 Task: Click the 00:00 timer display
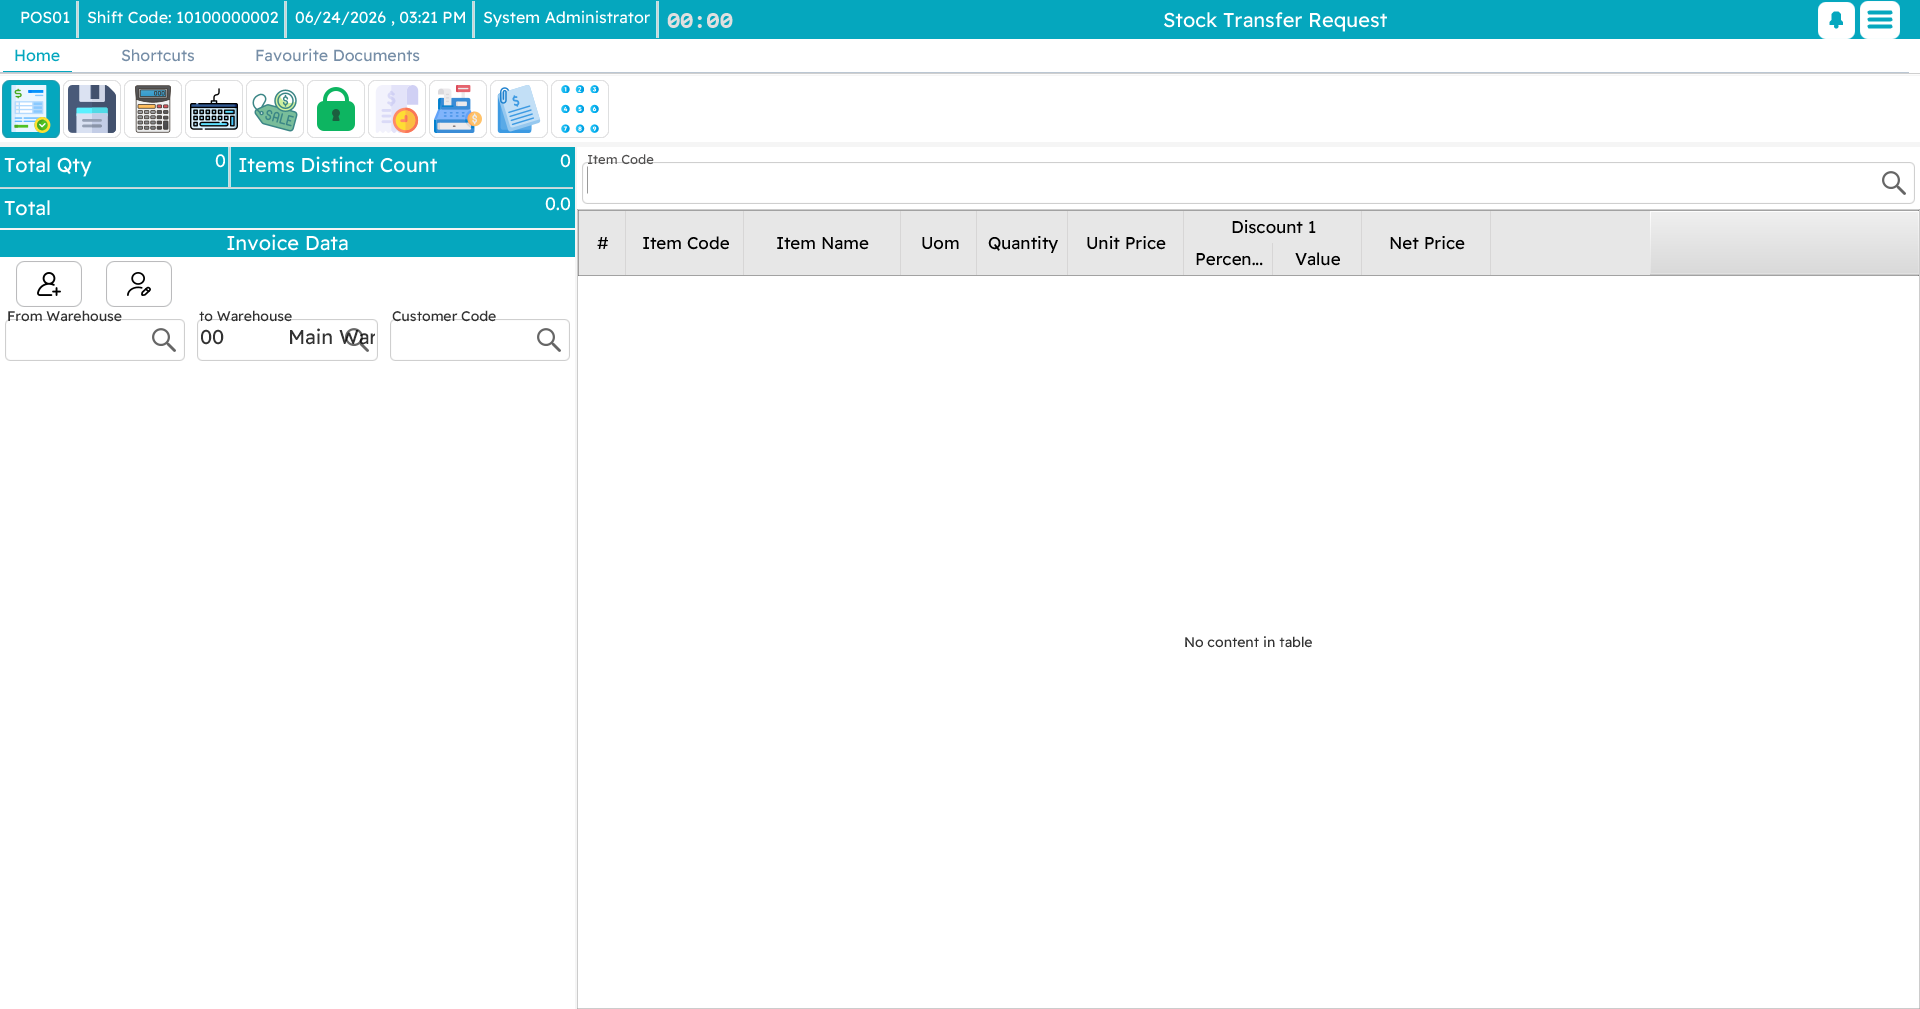tap(700, 20)
